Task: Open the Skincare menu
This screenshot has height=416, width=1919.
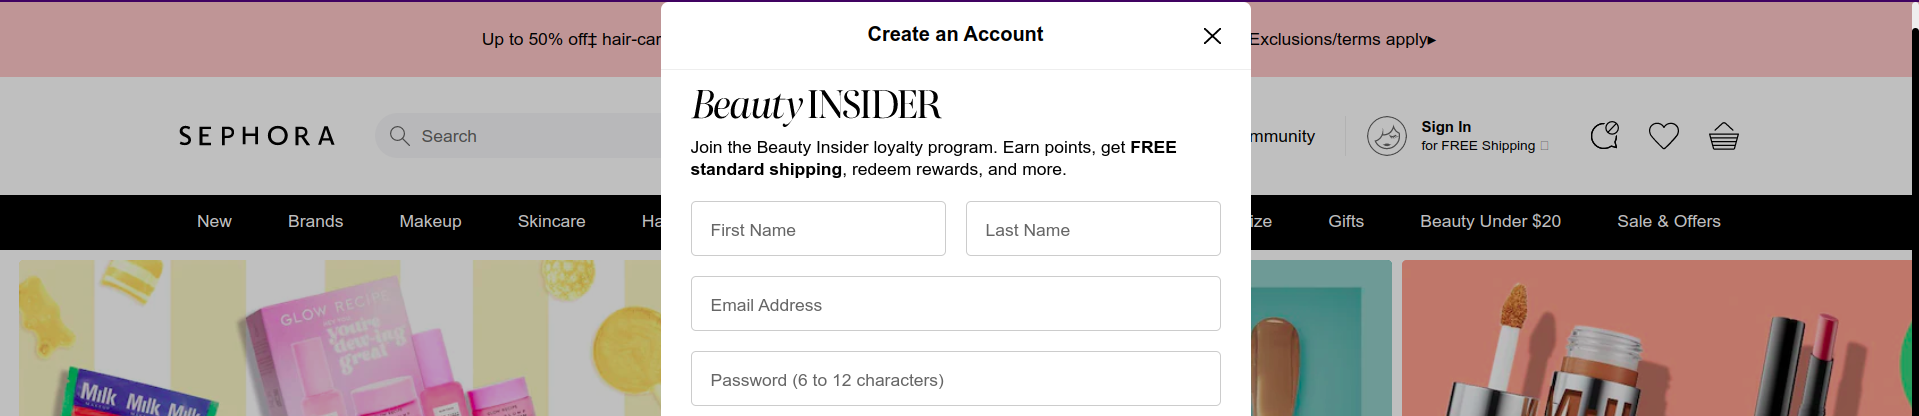Action: coord(551,222)
